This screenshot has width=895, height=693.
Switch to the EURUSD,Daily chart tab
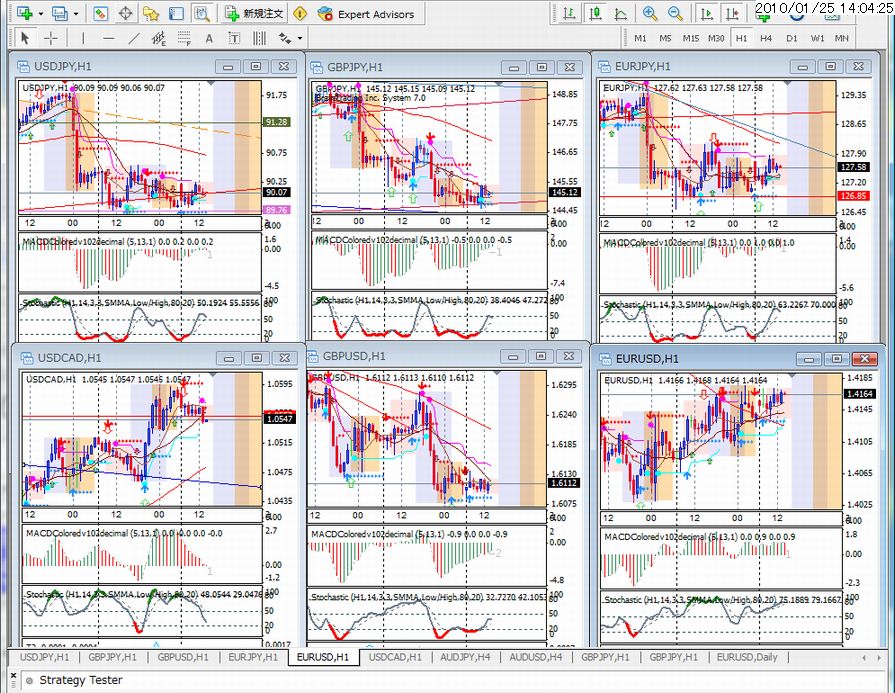(x=747, y=657)
